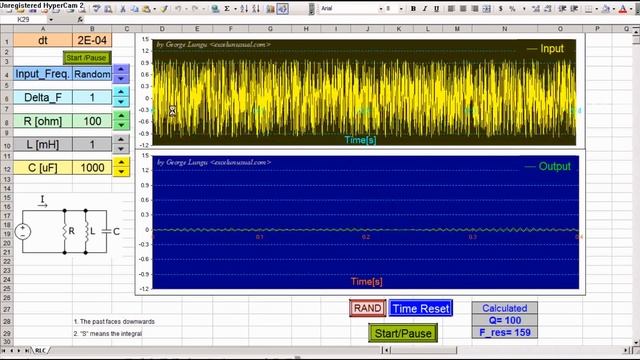Viewport: 640px width, 360px height.
Task: Decrease R [ohm] with down spinner
Action: click(121, 125)
